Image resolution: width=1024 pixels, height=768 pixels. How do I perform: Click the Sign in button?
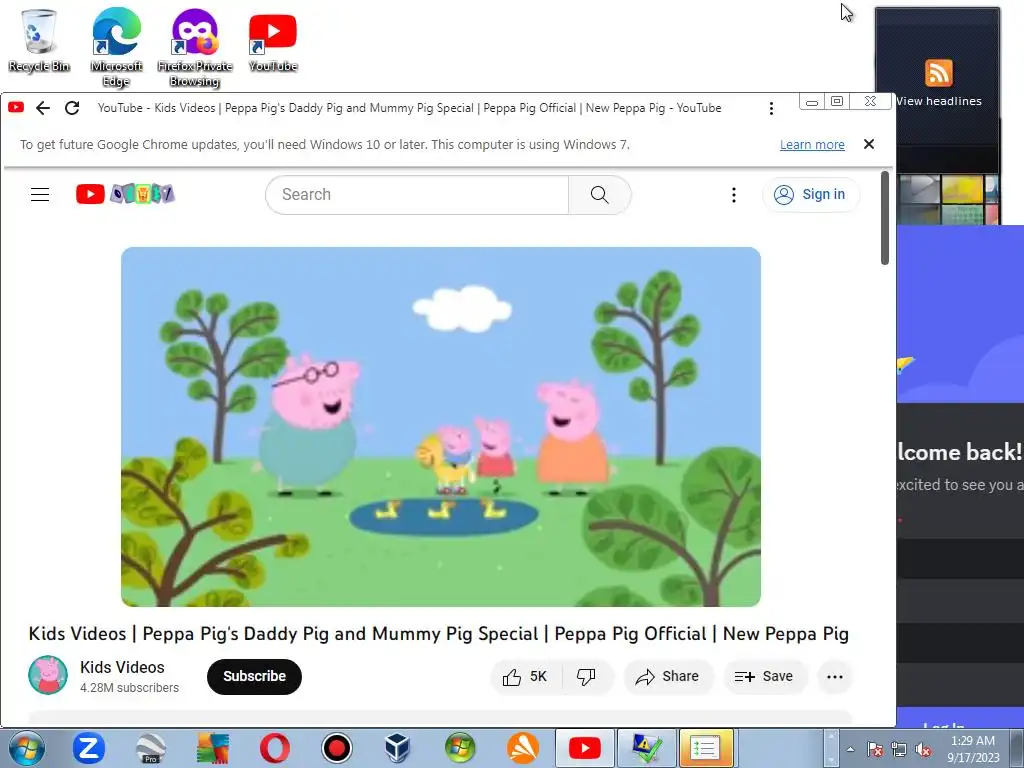pos(810,195)
